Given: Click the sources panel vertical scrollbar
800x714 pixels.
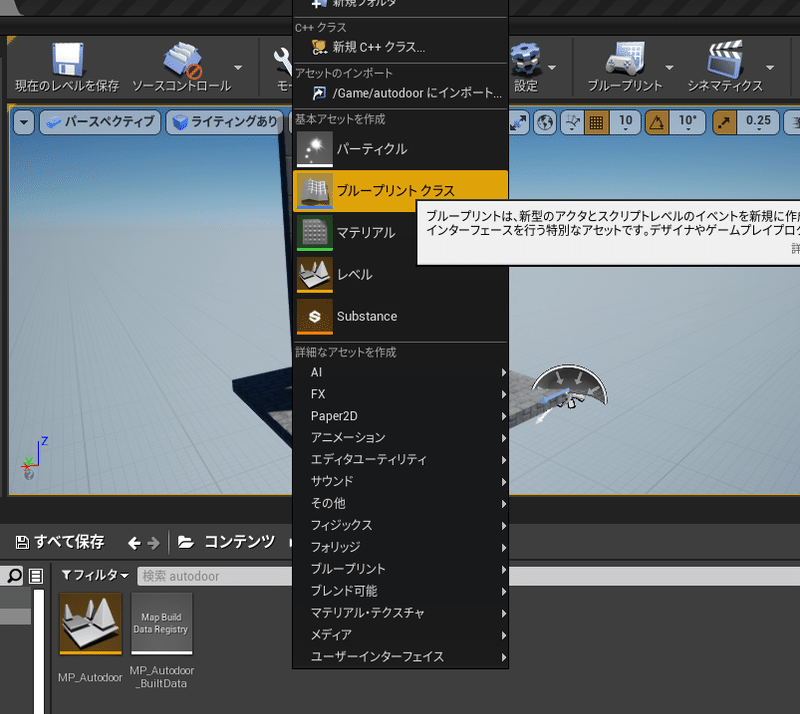Looking at the screenshot, I should click(x=39, y=651).
